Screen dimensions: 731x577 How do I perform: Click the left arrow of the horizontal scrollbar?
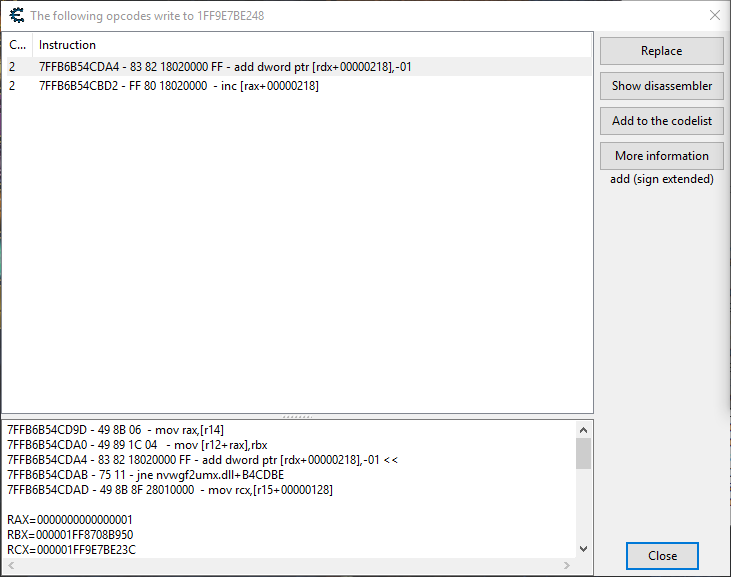11,565
